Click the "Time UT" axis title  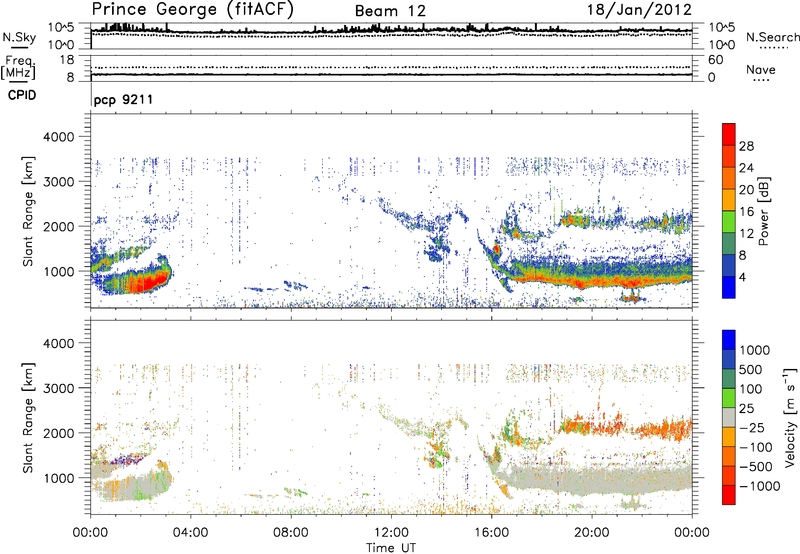coord(391,547)
